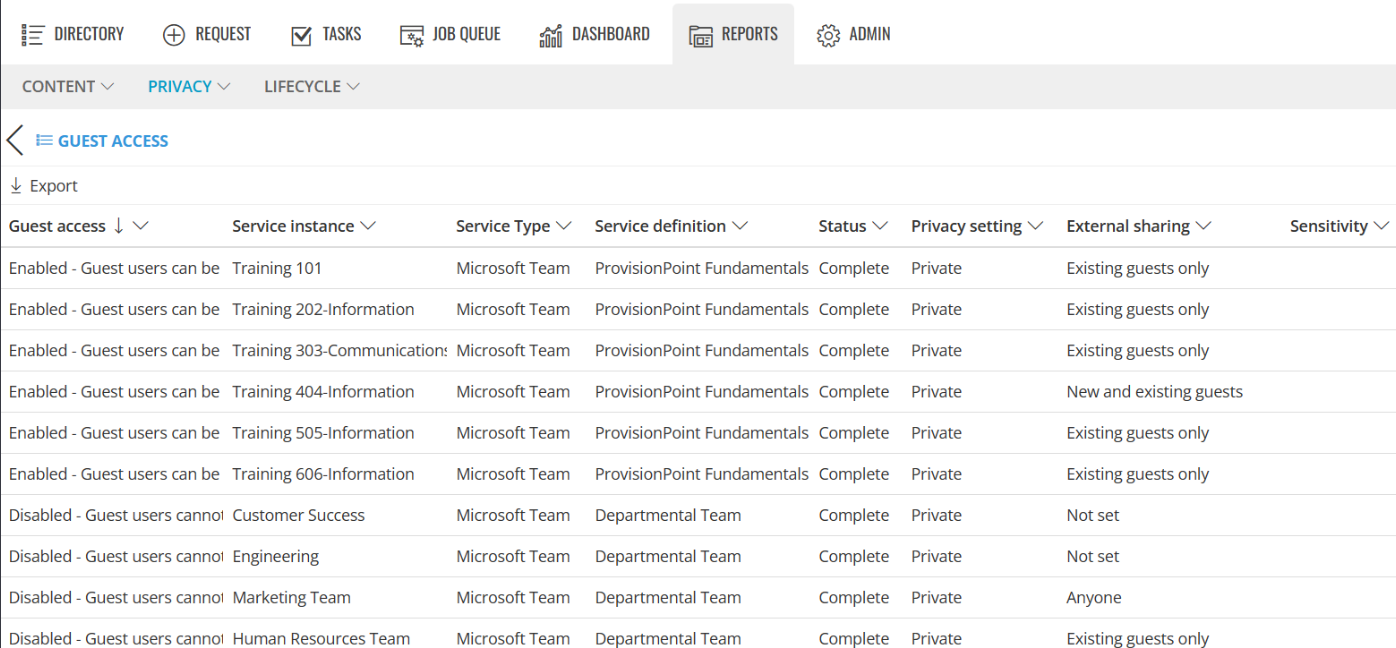Expand the CONTENT submenu
This screenshot has width=1396, height=648.
pos(68,86)
